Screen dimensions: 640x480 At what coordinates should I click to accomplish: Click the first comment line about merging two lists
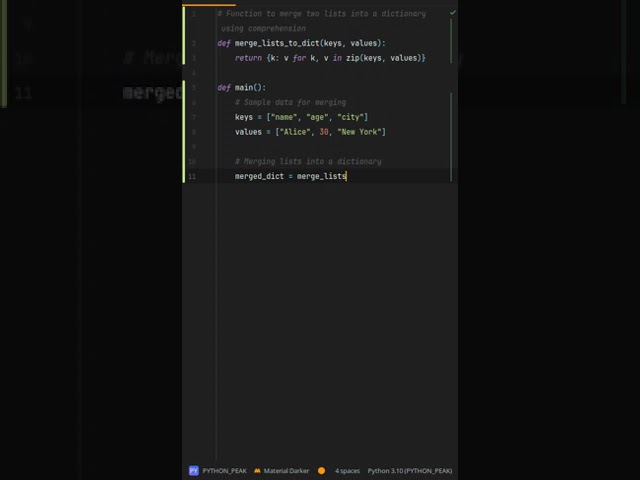322,14
